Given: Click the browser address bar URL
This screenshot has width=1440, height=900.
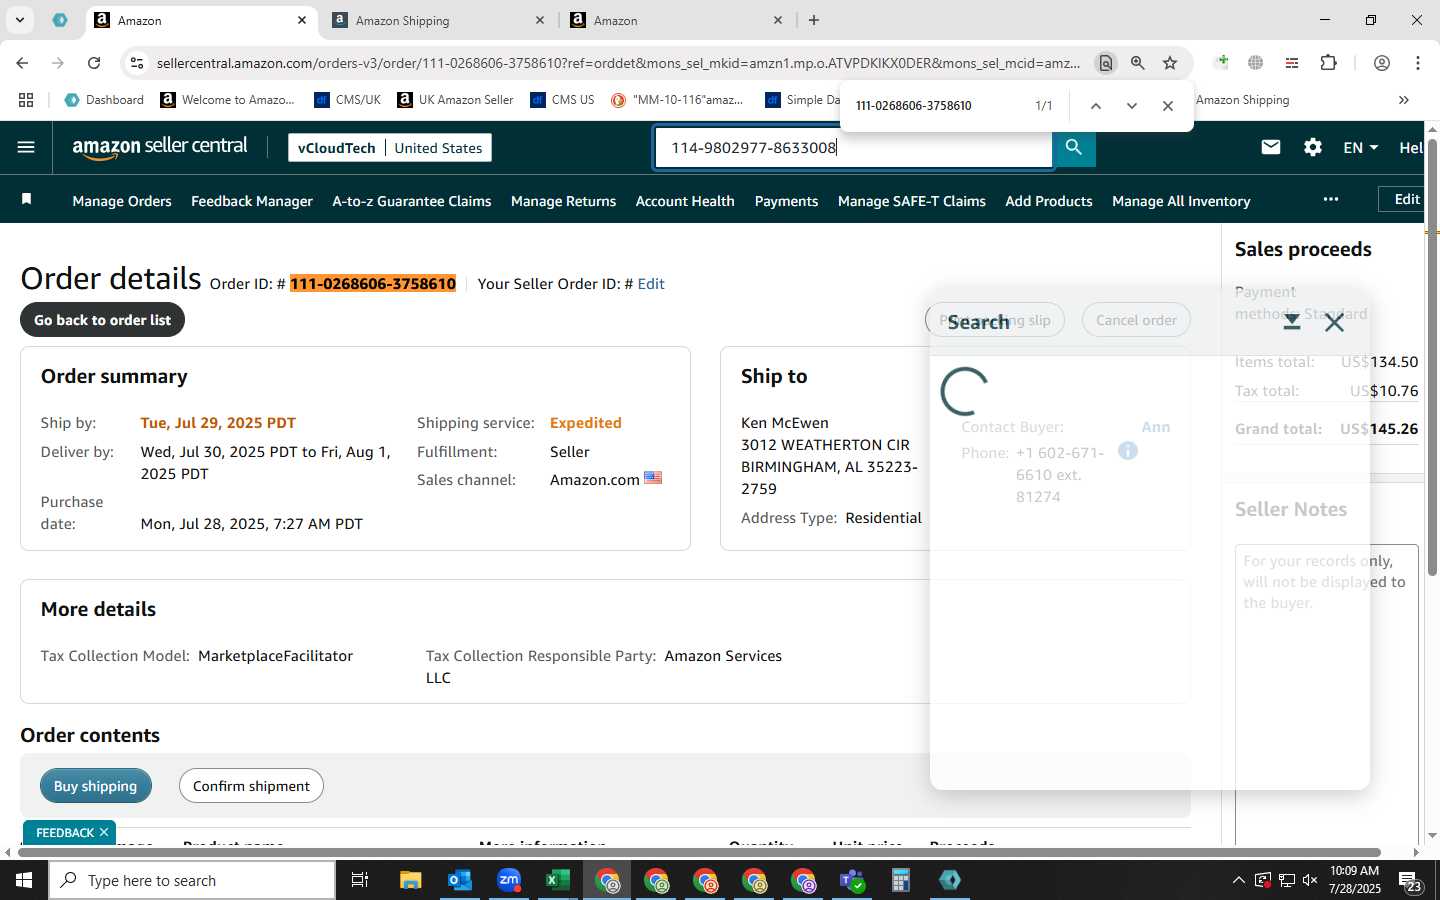Looking at the screenshot, I should click(x=617, y=63).
